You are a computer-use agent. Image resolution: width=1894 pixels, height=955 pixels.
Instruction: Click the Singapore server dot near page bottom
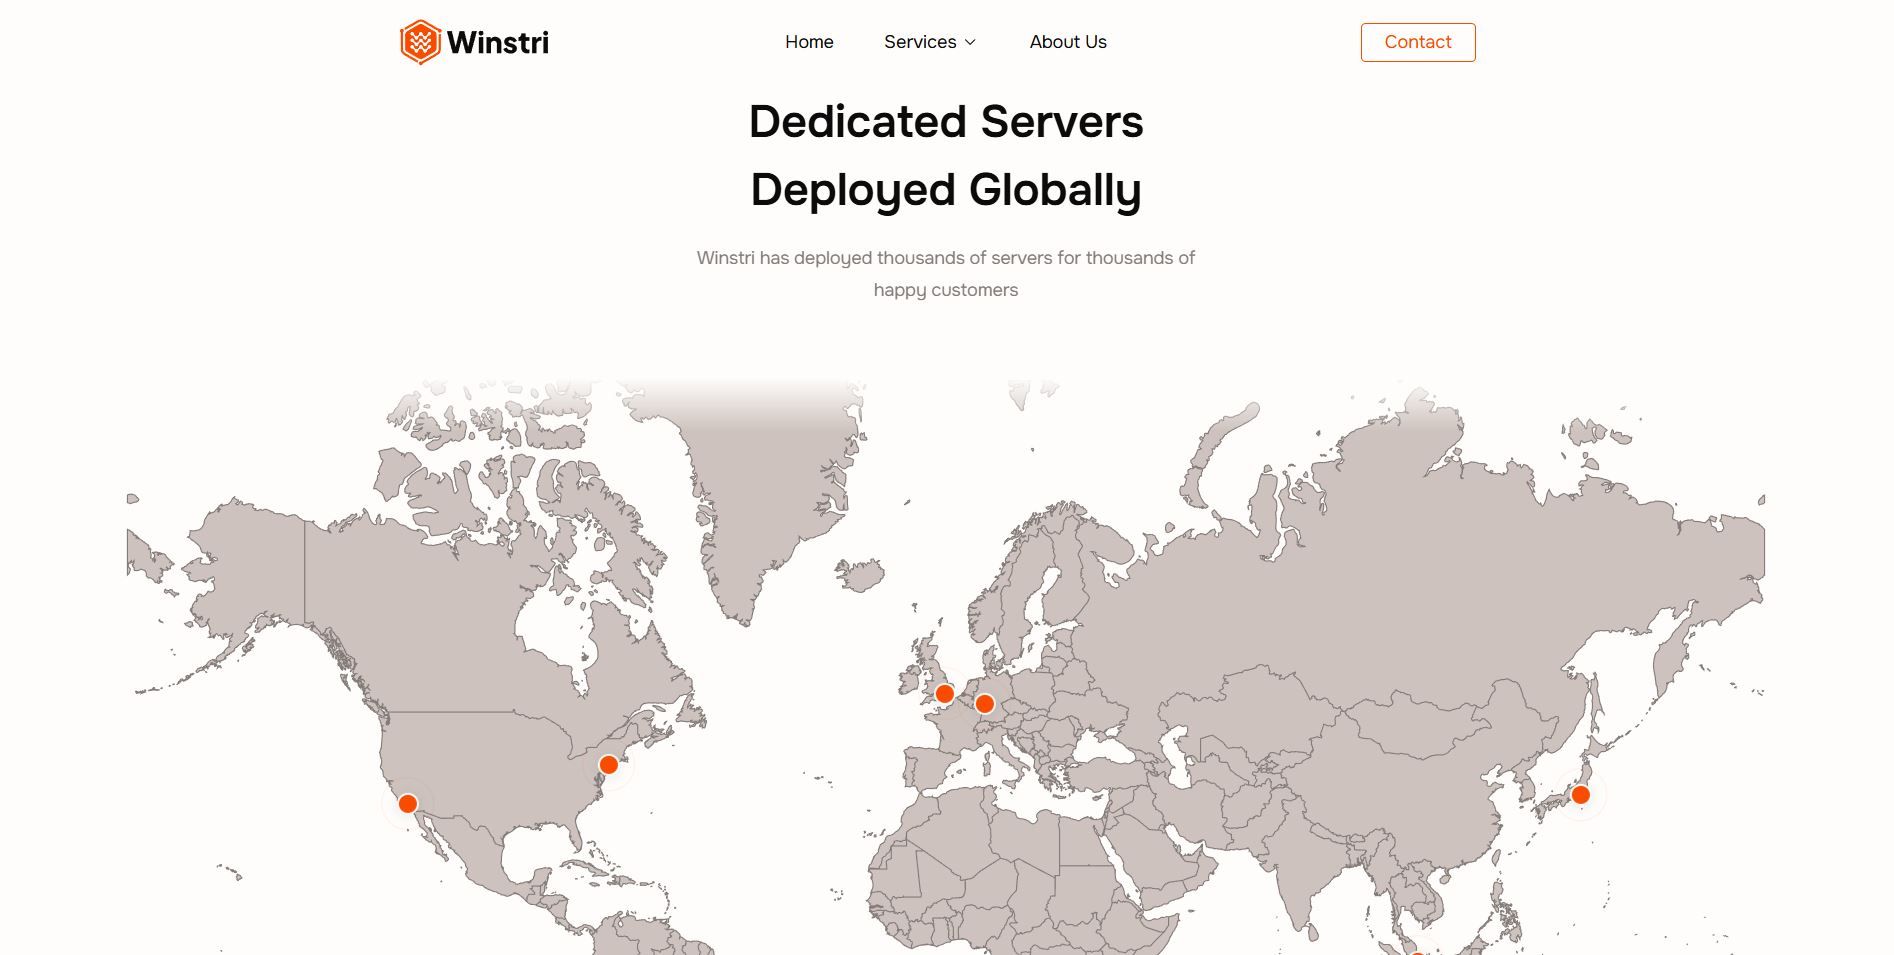pos(1417,951)
